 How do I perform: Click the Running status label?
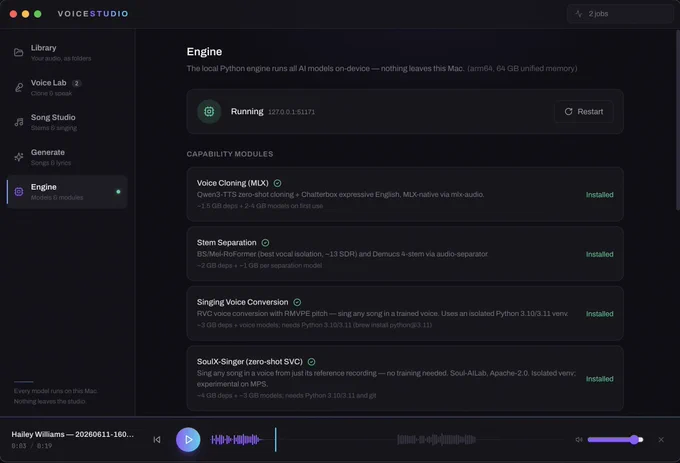[x=247, y=111]
